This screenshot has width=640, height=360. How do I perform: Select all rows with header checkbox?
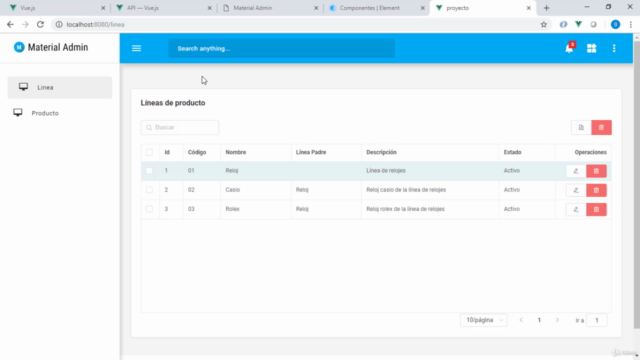pos(149,152)
